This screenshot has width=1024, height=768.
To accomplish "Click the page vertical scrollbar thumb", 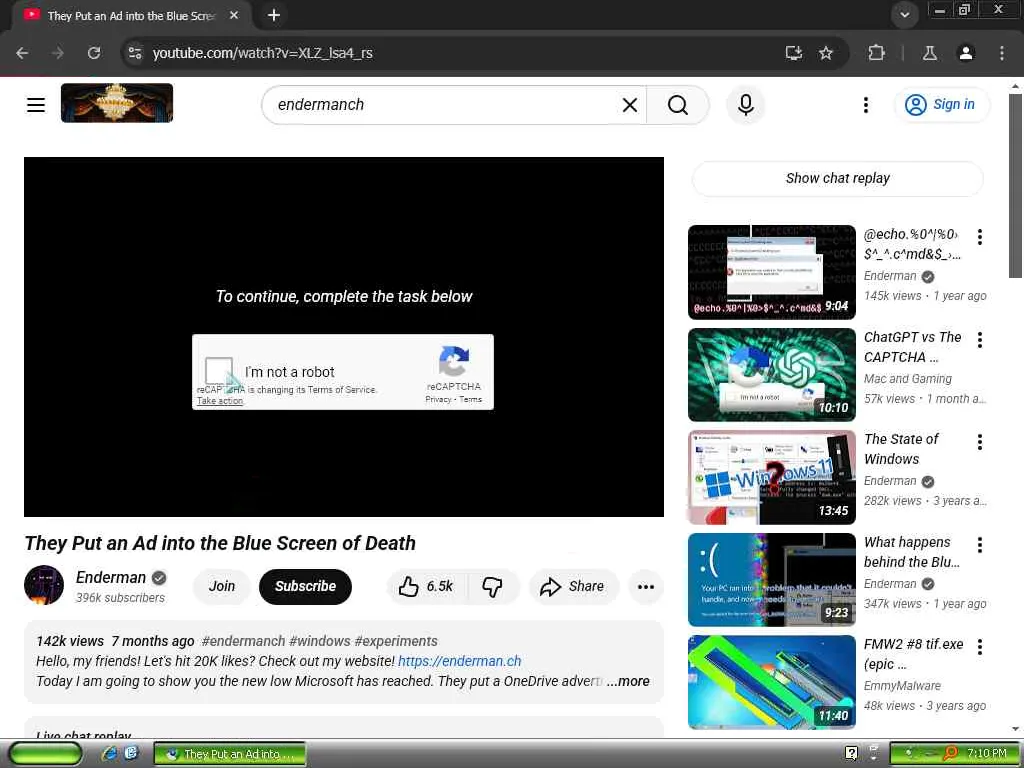I will coord(1015,186).
